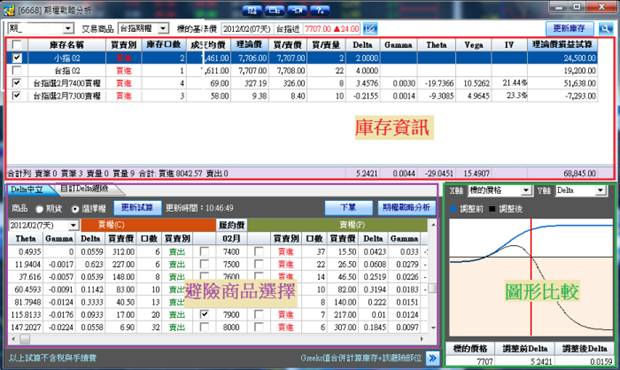620x370 pixels.
Task: Click the second blue title bar icon button
Action: click(x=274, y=10)
